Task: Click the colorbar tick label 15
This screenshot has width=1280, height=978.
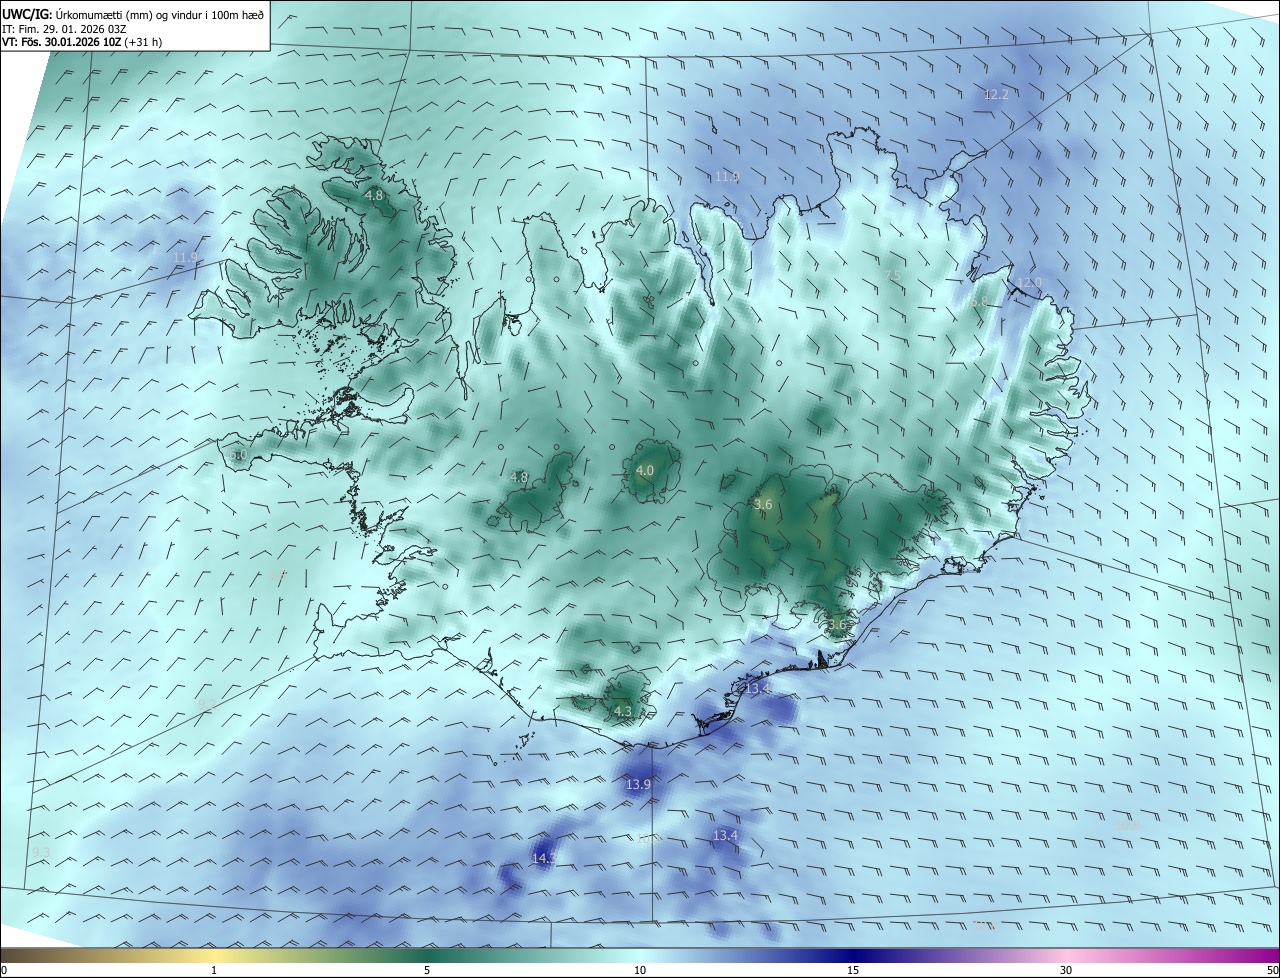Action: click(853, 970)
